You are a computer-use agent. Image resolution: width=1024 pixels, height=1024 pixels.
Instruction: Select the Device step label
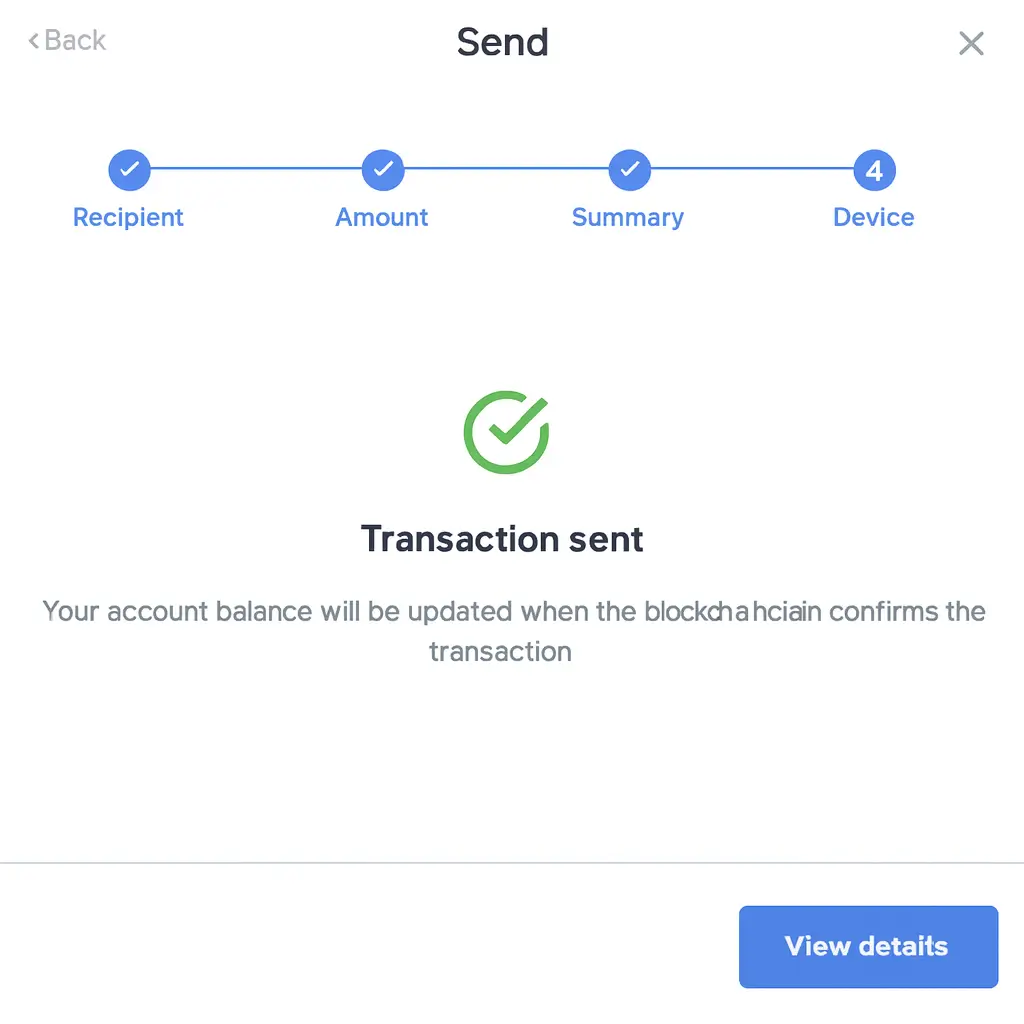pos(874,217)
